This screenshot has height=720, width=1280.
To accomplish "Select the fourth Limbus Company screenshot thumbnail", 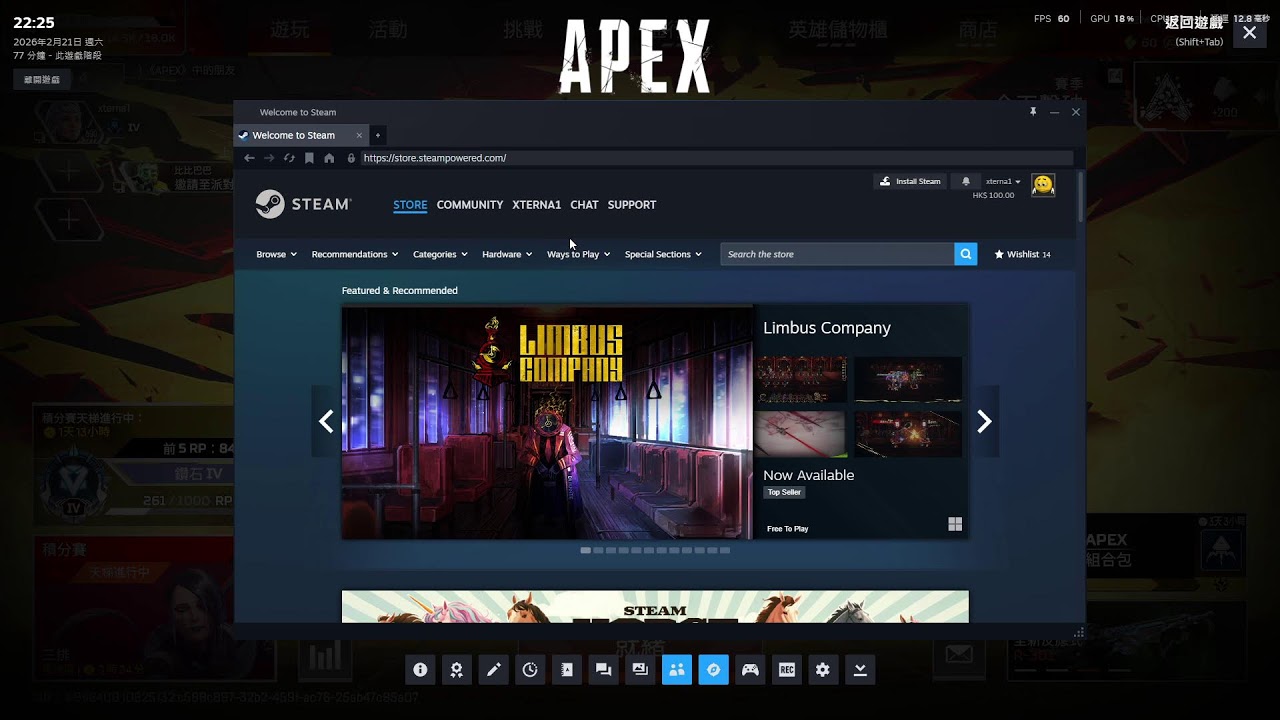I will [908, 434].
